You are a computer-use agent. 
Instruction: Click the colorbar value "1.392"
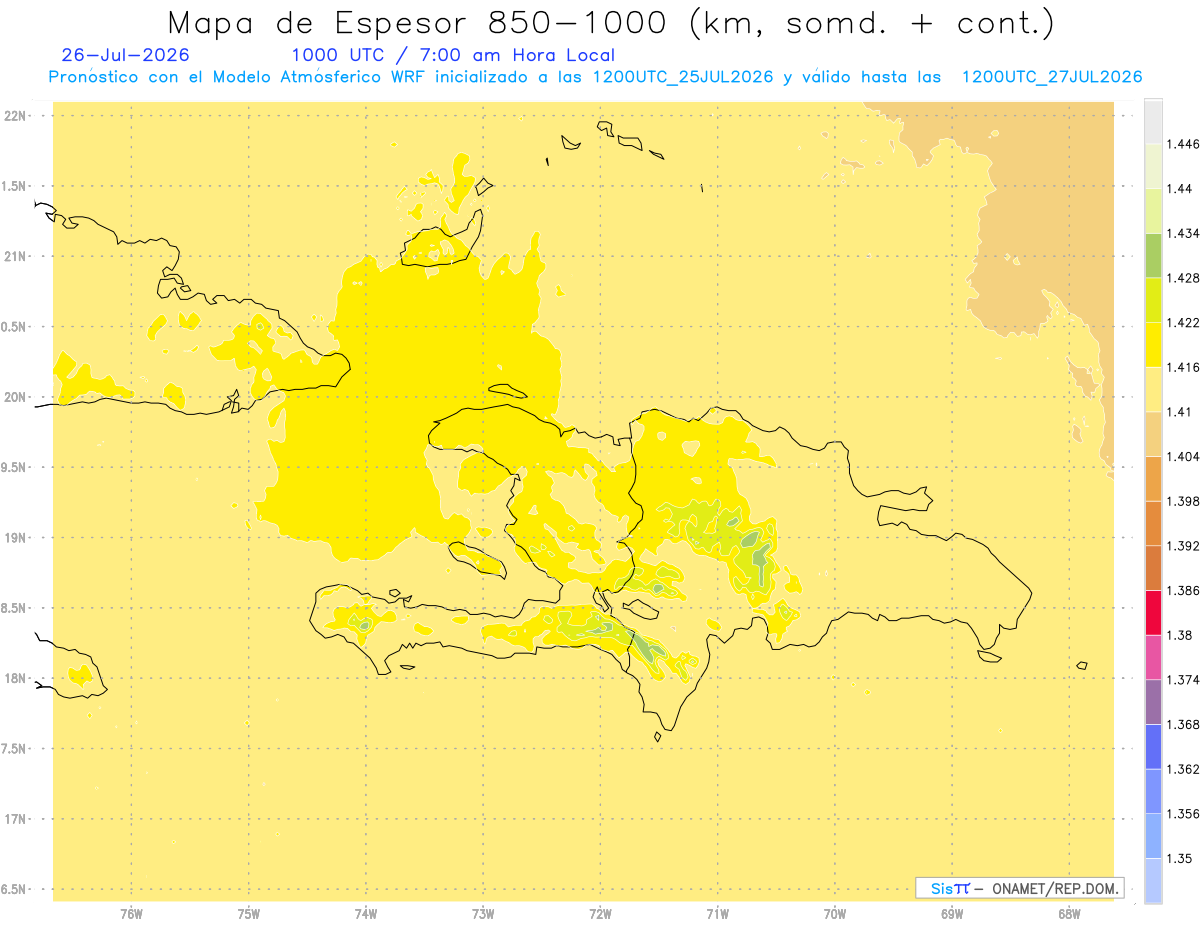tap(1184, 546)
